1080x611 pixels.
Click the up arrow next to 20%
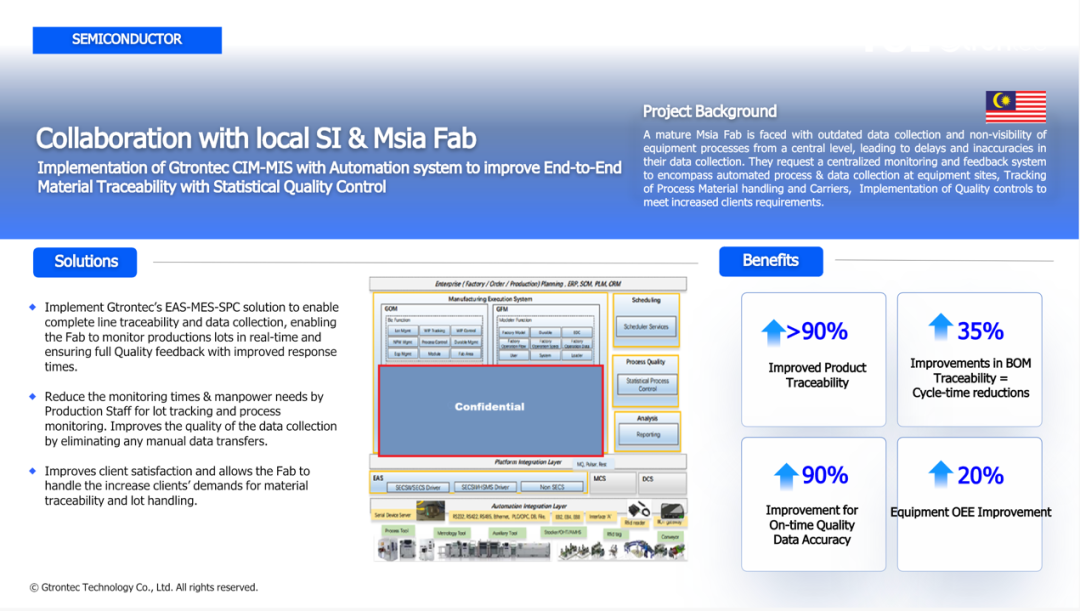(x=940, y=474)
